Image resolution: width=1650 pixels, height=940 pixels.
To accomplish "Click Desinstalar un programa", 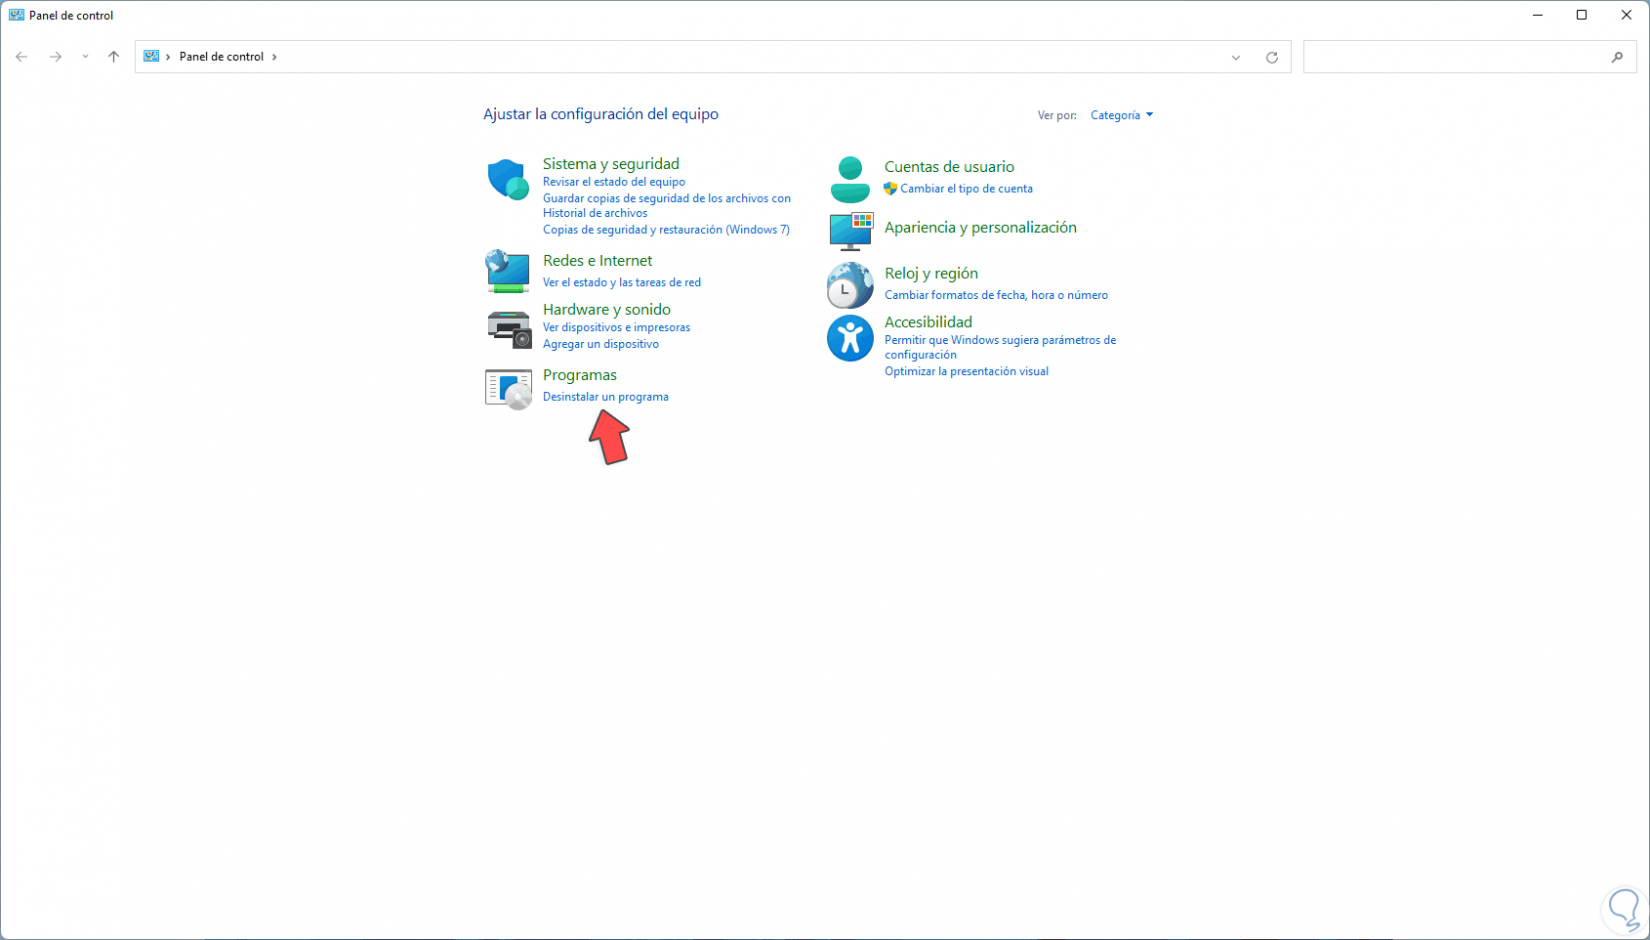I will pyautogui.click(x=606, y=397).
